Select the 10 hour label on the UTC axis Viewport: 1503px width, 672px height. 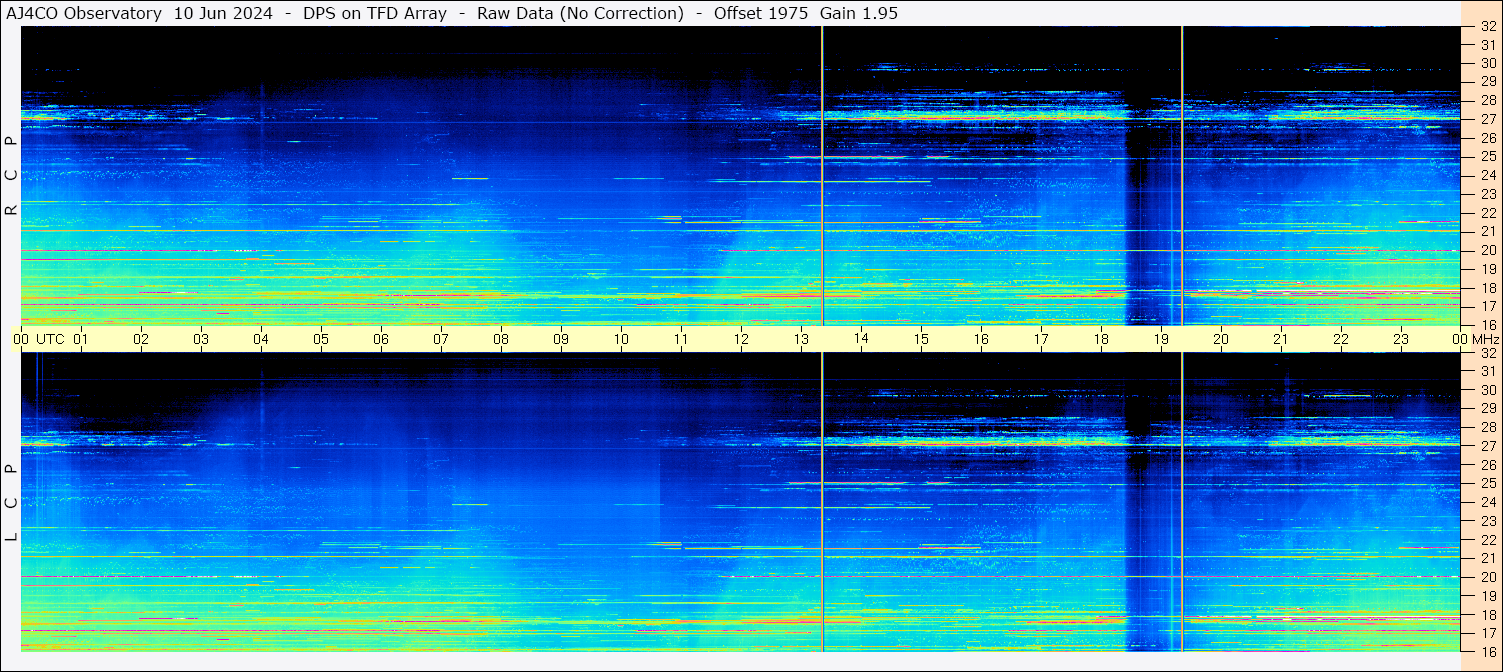[621, 339]
